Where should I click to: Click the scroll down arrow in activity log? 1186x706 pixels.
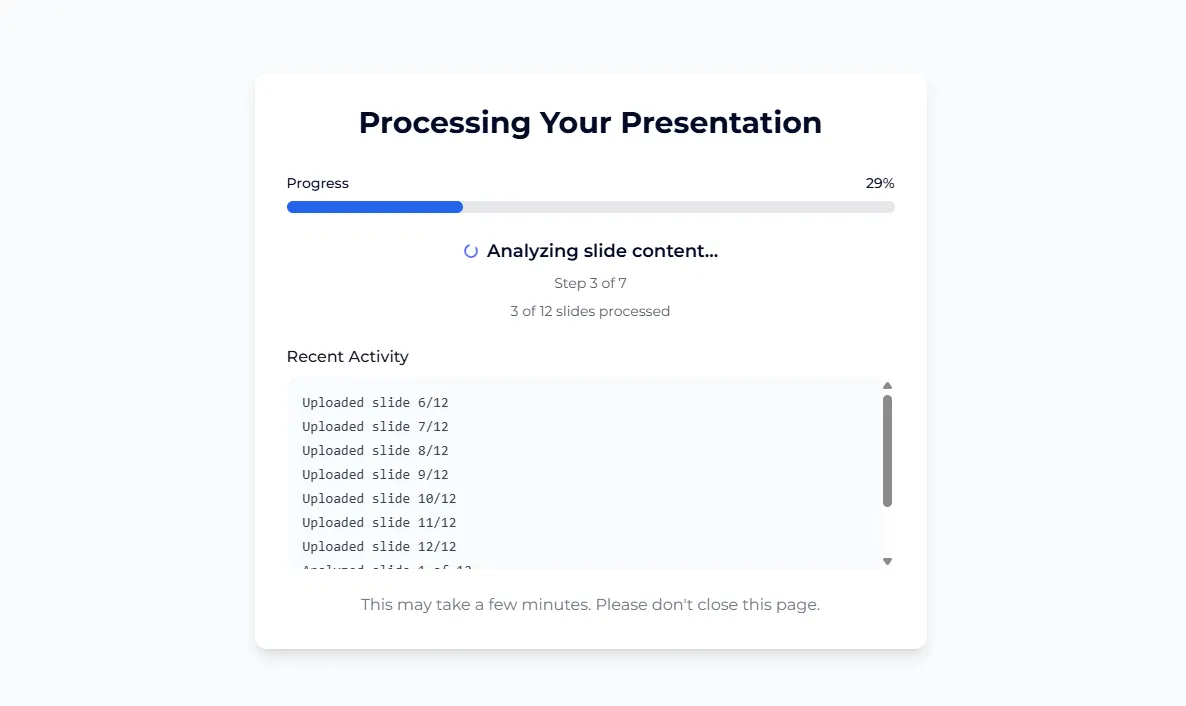[x=887, y=561]
